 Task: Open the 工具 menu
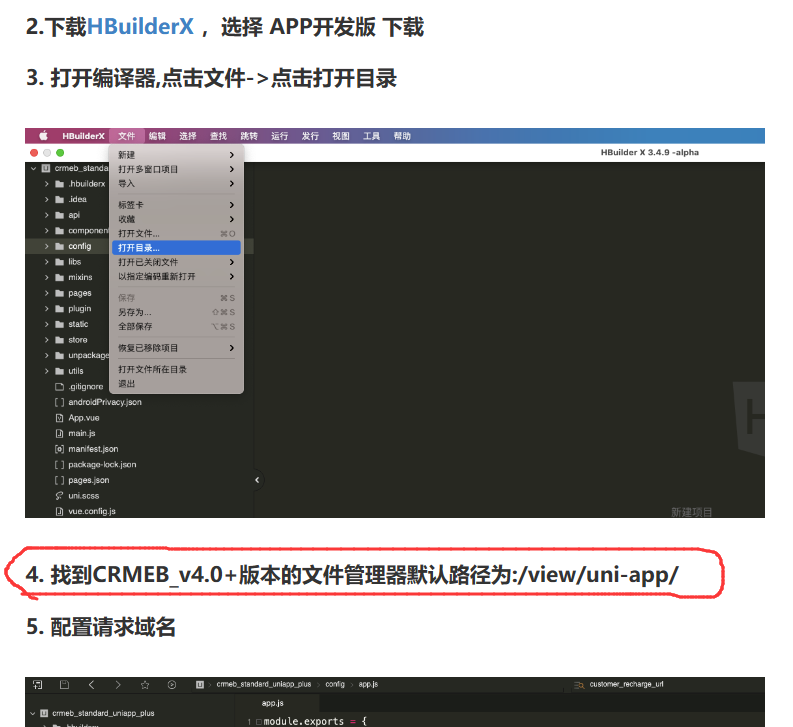tap(371, 136)
